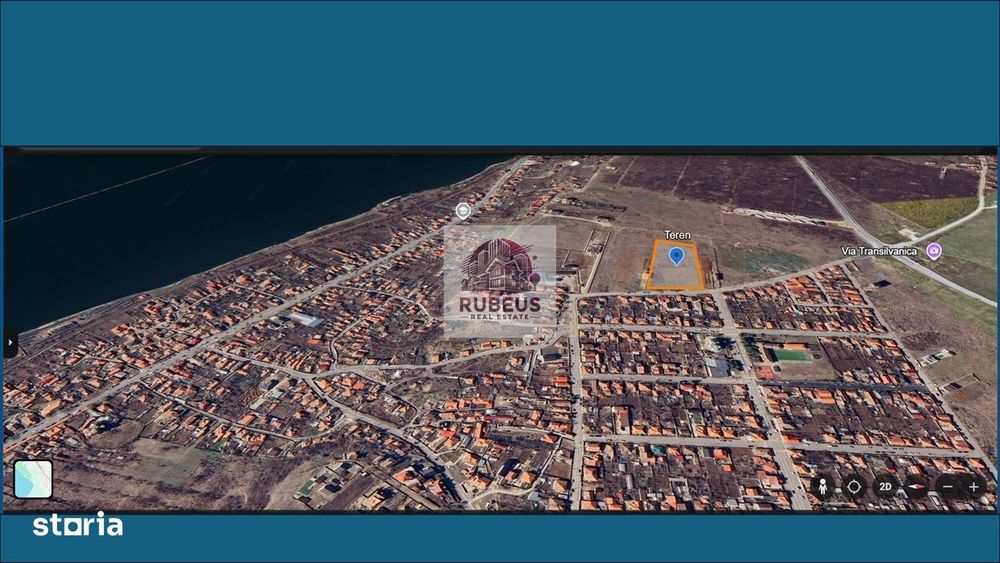The height and width of the screenshot is (563, 1000).
Task: Click the green cultivated field near Via Transilvanica
Action: pyautogui.click(x=931, y=212)
